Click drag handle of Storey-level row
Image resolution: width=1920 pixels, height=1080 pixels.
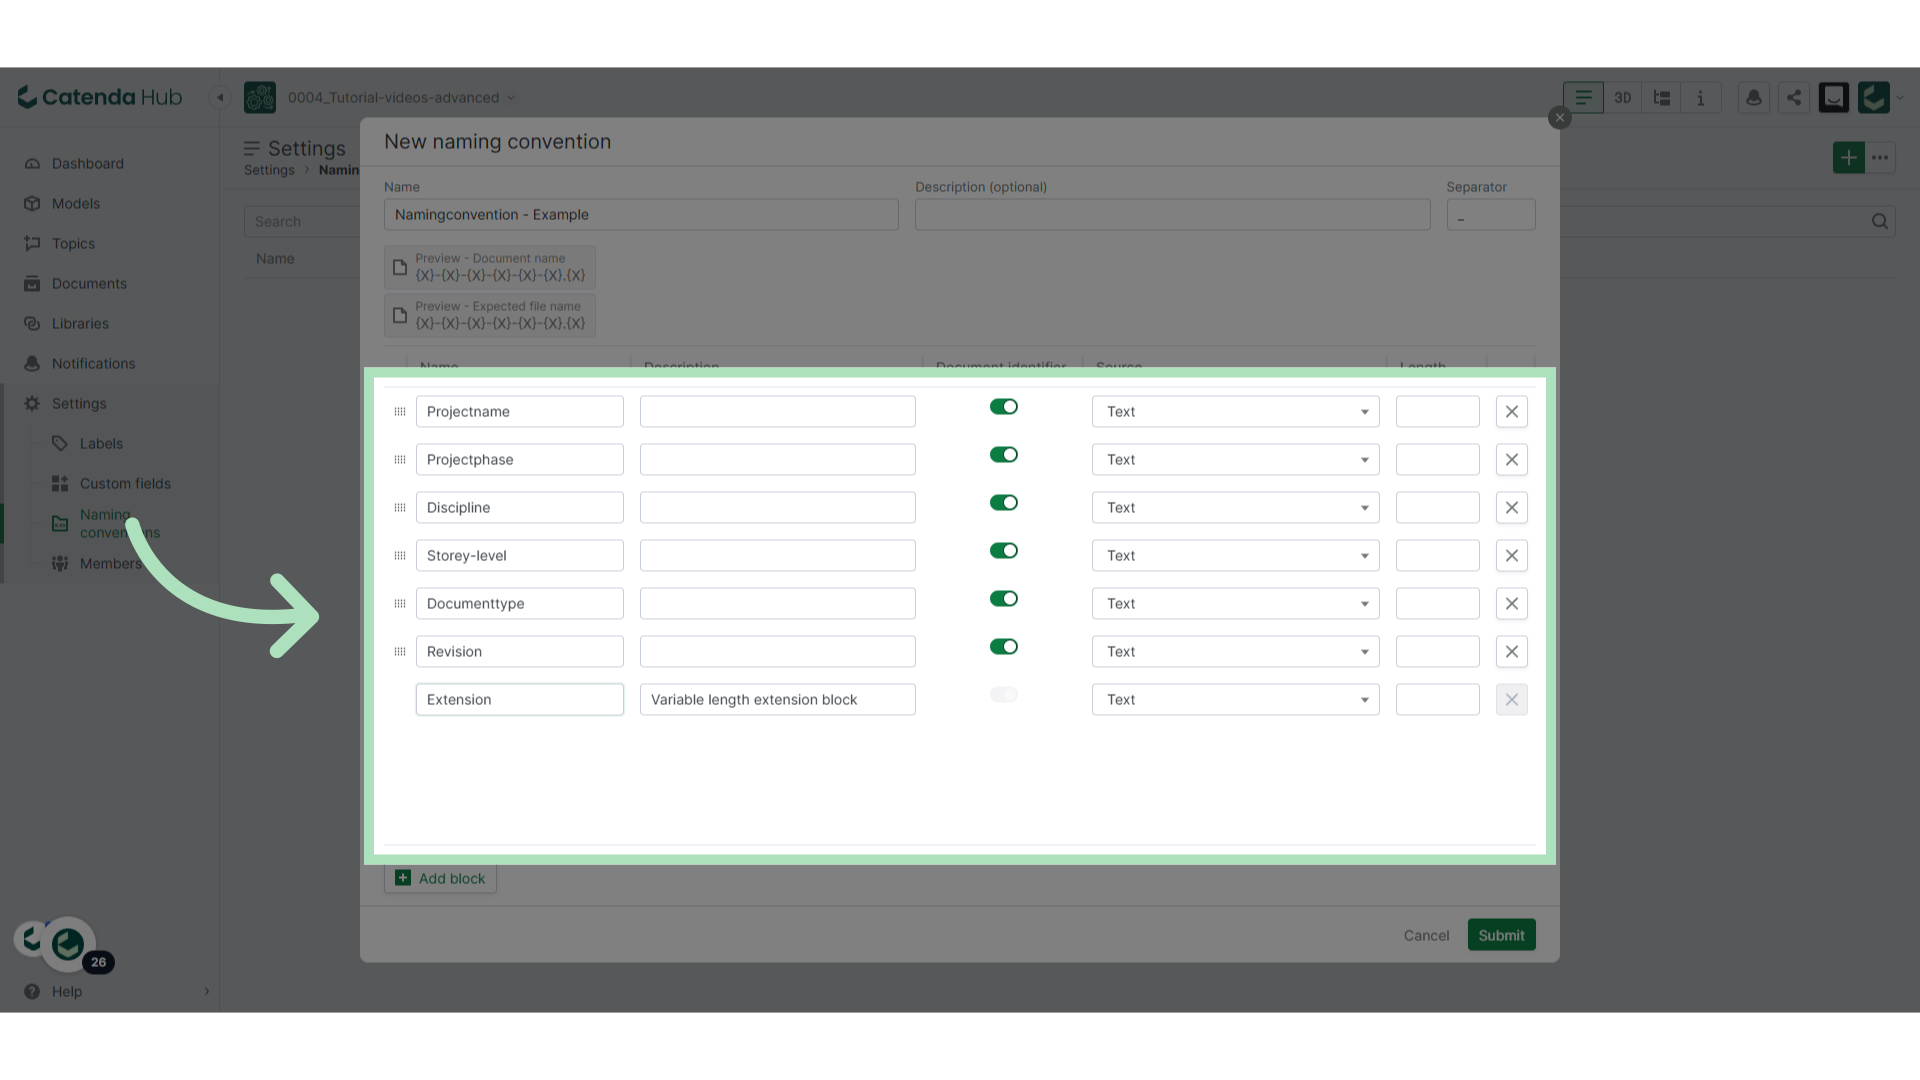(x=400, y=555)
